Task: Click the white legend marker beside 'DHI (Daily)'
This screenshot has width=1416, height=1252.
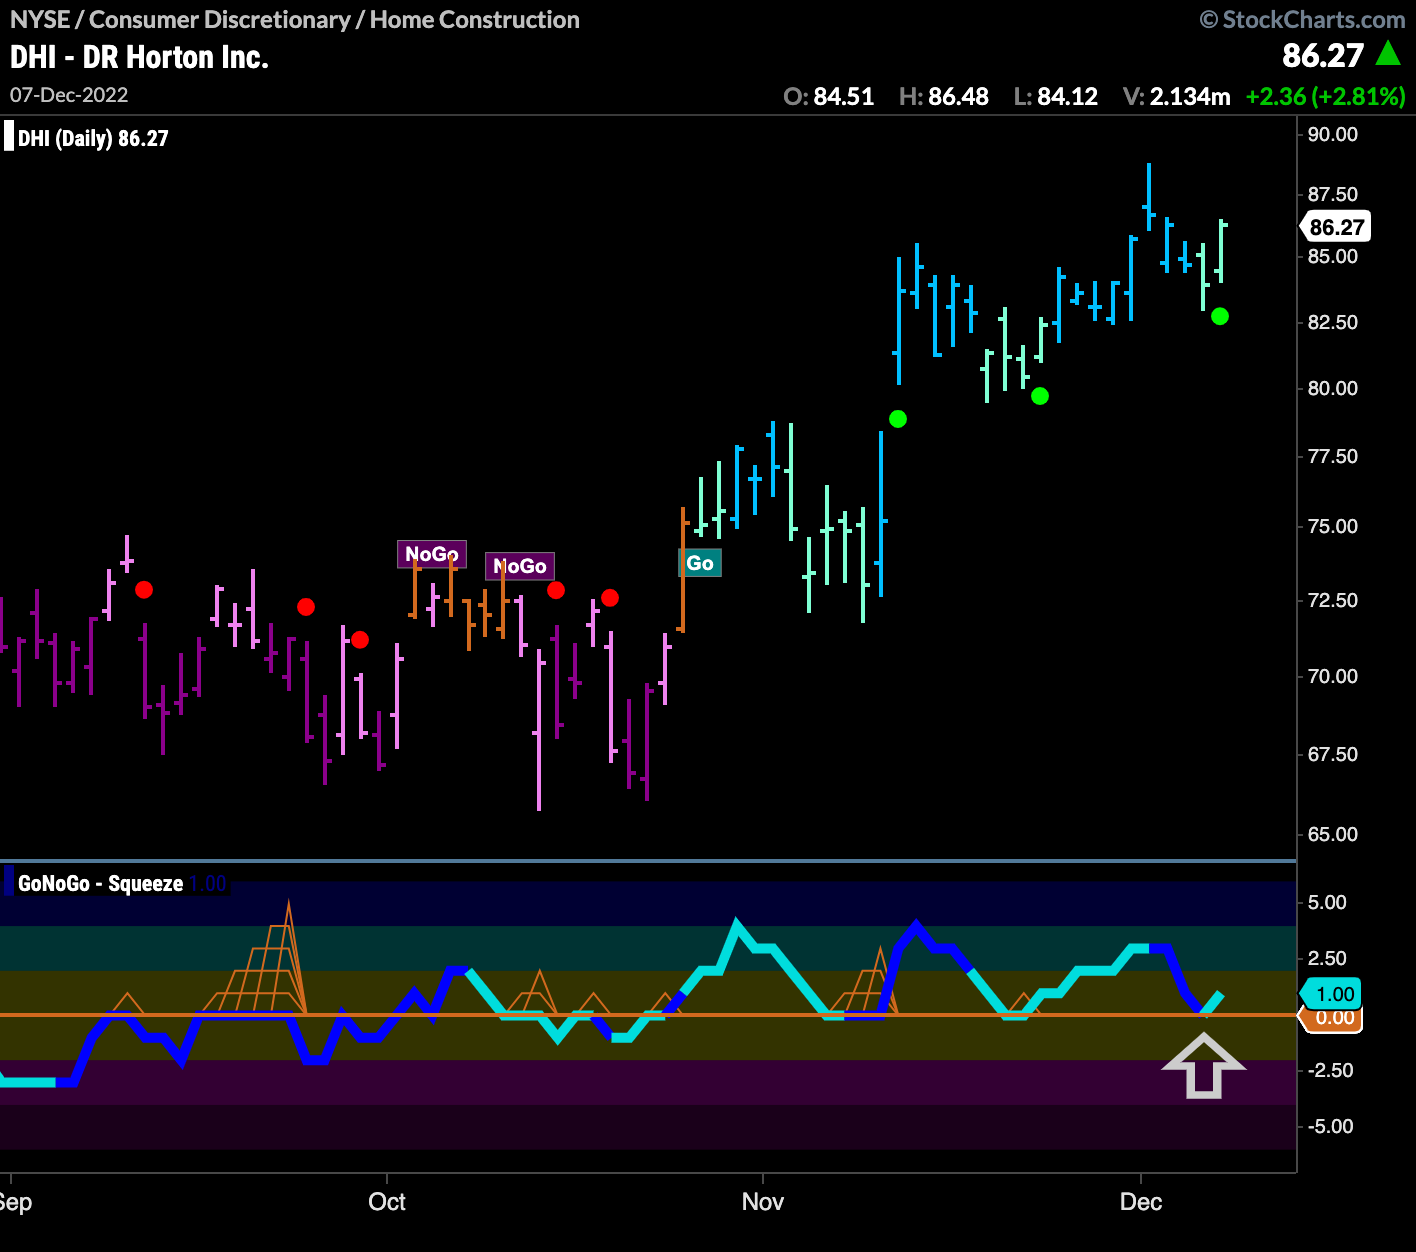Action: tap(9, 136)
